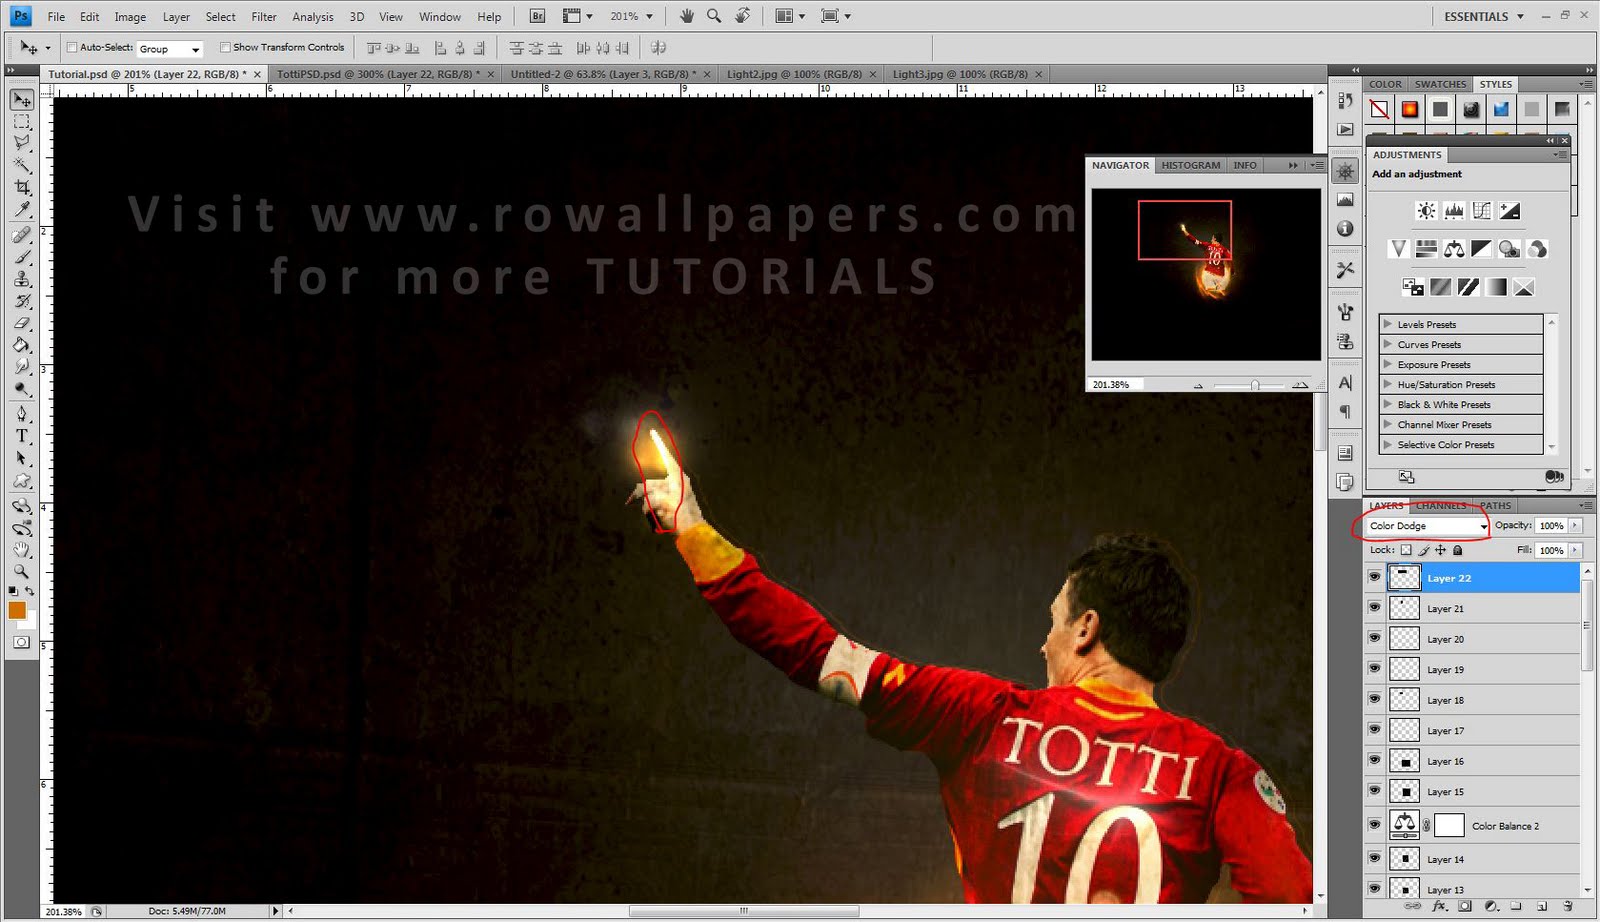This screenshot has height=922, width=1600.
Task: Open the Layer menu
Action: 176,17
